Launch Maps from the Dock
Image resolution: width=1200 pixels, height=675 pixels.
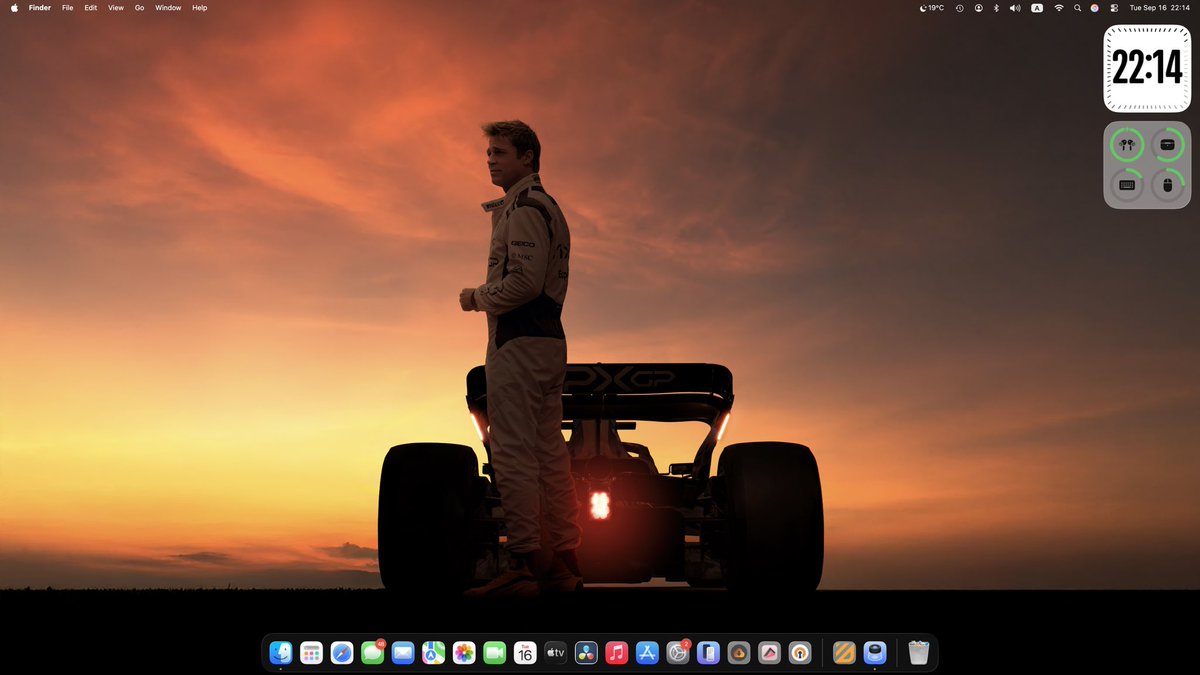point(433,653)
